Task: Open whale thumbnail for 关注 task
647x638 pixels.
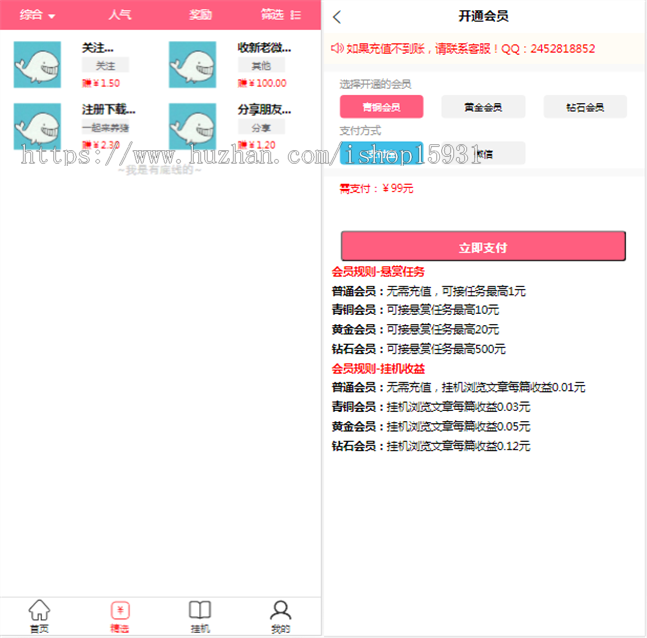Action: tap(37, 64)
